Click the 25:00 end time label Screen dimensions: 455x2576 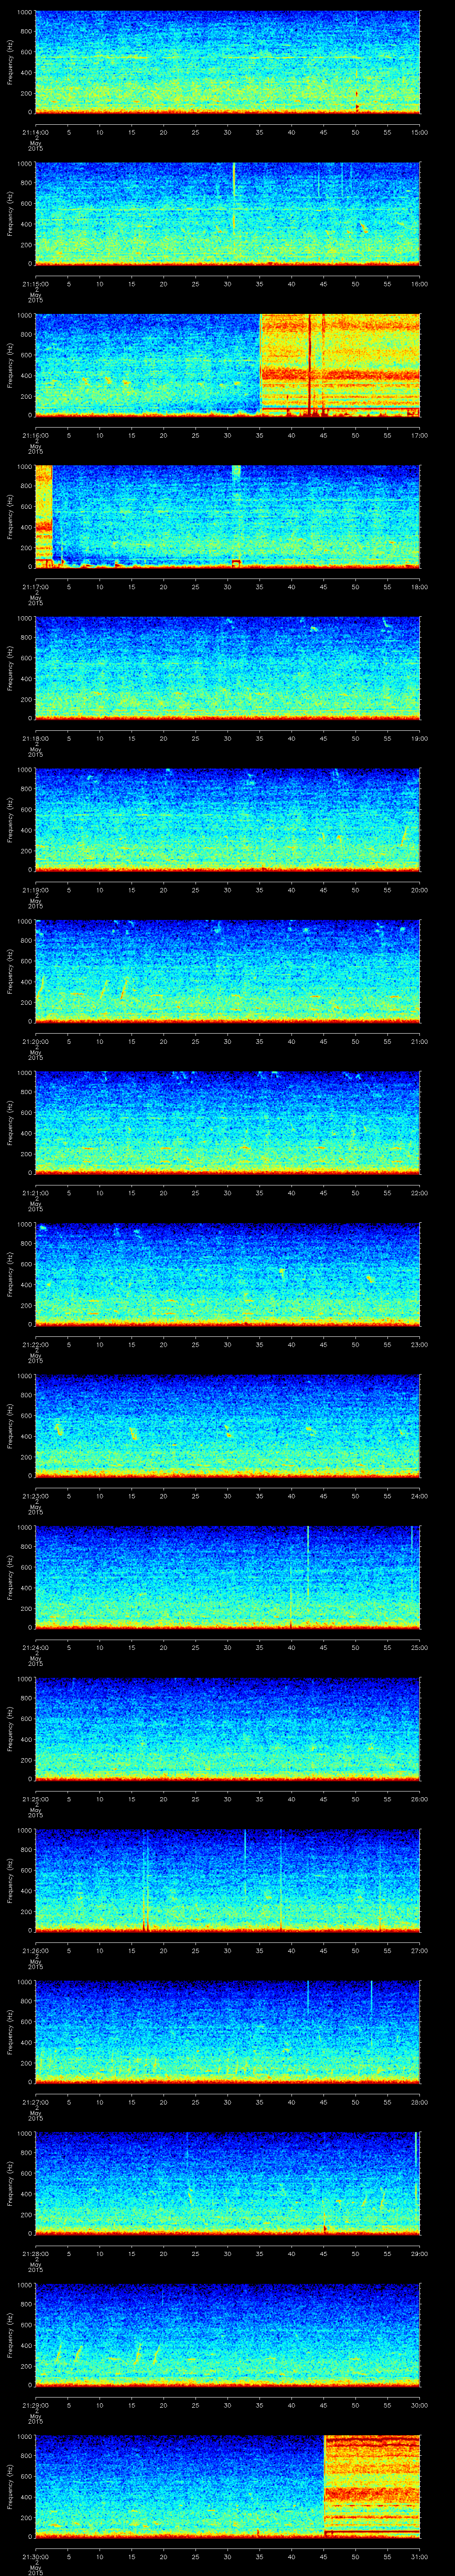tap(419, 1648)
